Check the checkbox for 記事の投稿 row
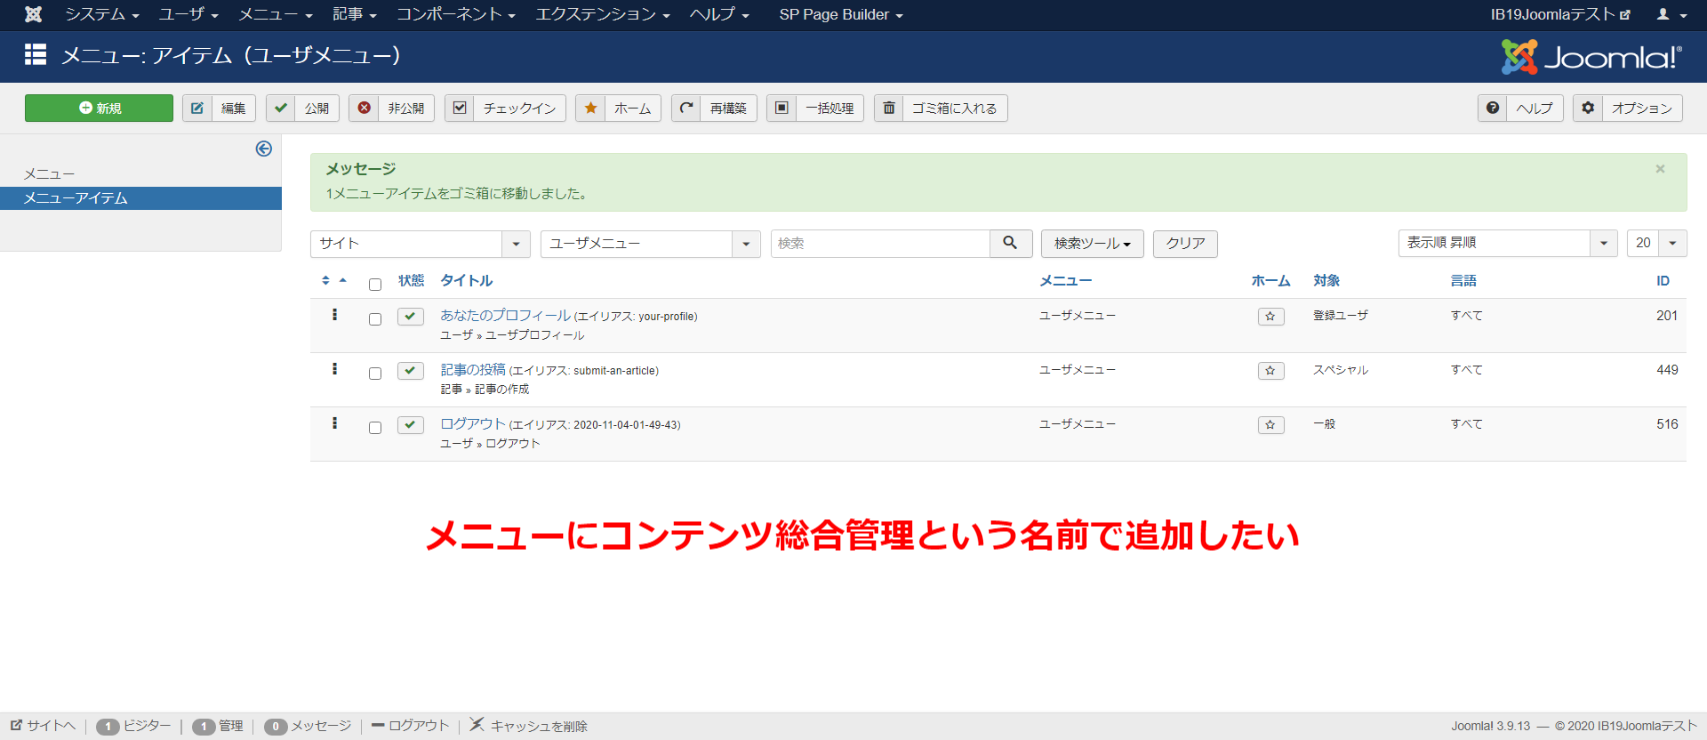 click(x=375, y=373)
